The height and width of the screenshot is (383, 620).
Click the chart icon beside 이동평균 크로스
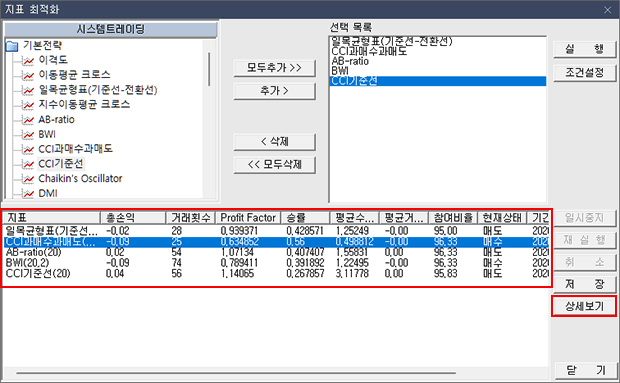(x=28, y=75)
